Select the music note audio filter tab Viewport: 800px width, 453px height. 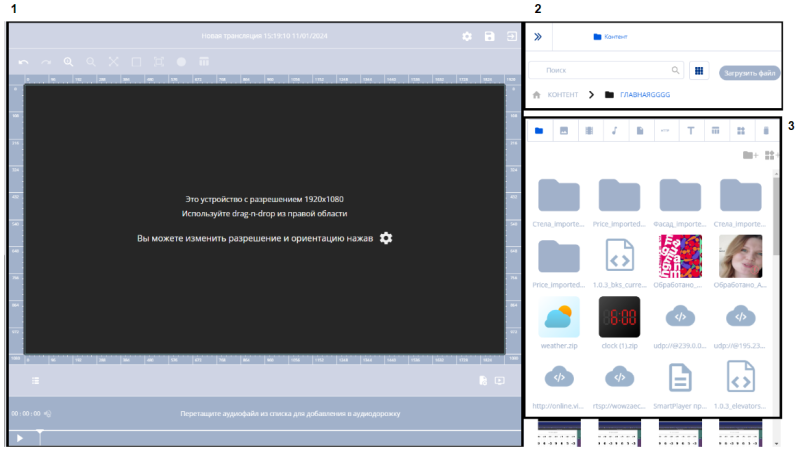click(615, 131)
